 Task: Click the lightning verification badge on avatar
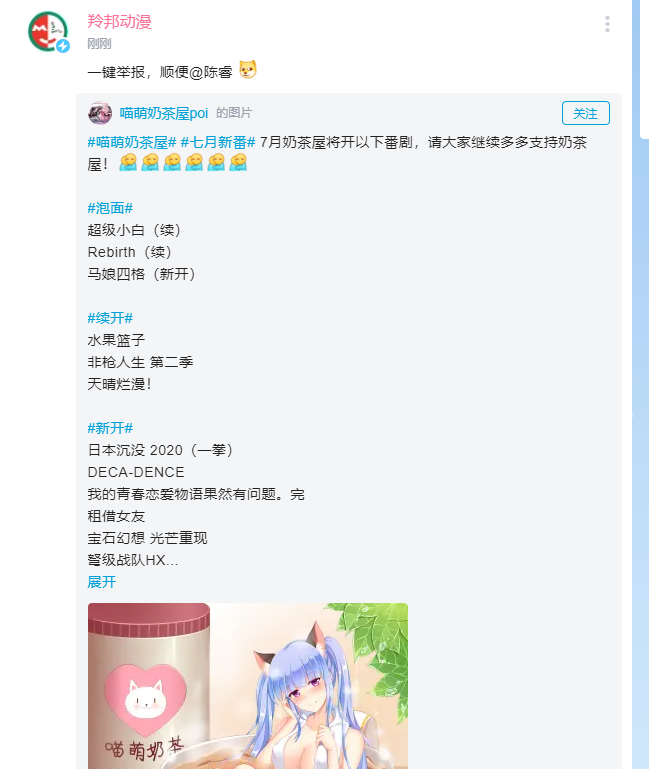pyautogui.click(x=63, y=46)
